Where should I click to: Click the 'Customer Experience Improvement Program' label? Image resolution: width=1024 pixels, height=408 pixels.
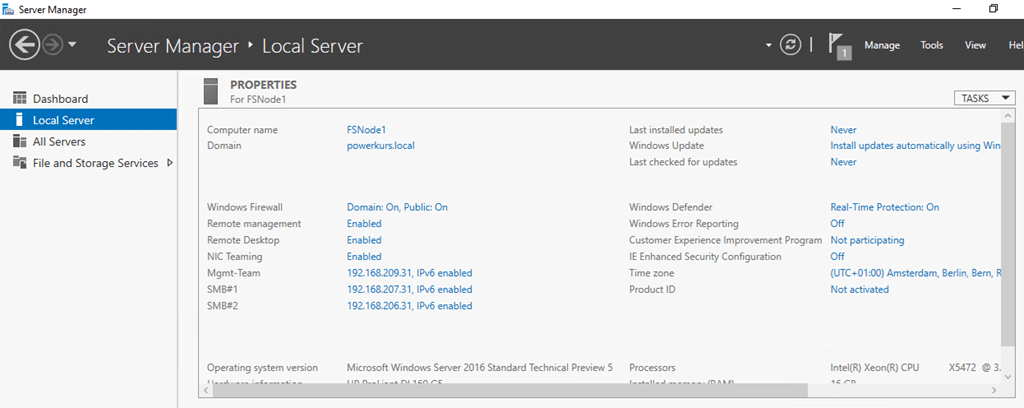[x=725, y=240]
